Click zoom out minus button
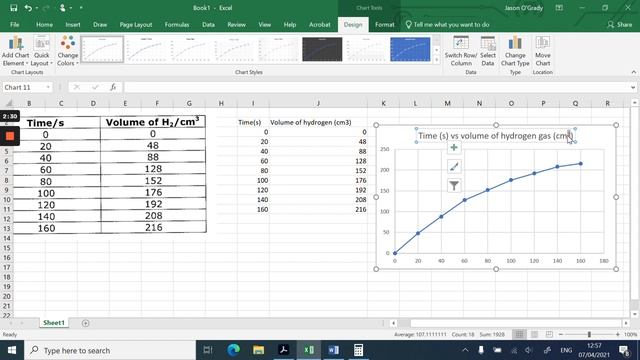This screenshot has height=360, width=640. coord(561,334)
